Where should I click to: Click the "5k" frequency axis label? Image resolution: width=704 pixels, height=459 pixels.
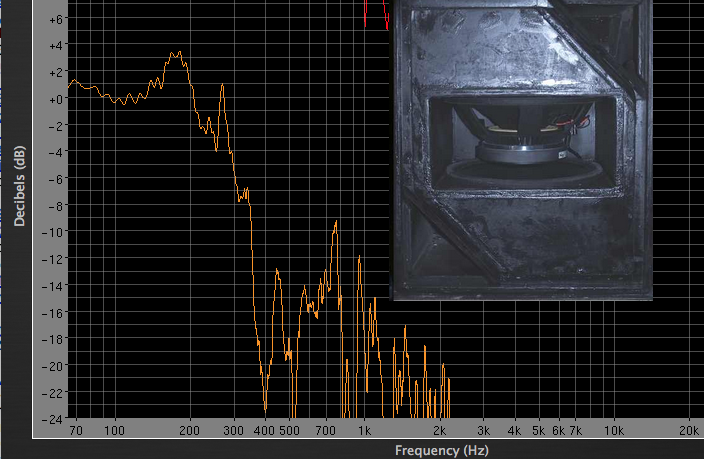coord(539,431)
